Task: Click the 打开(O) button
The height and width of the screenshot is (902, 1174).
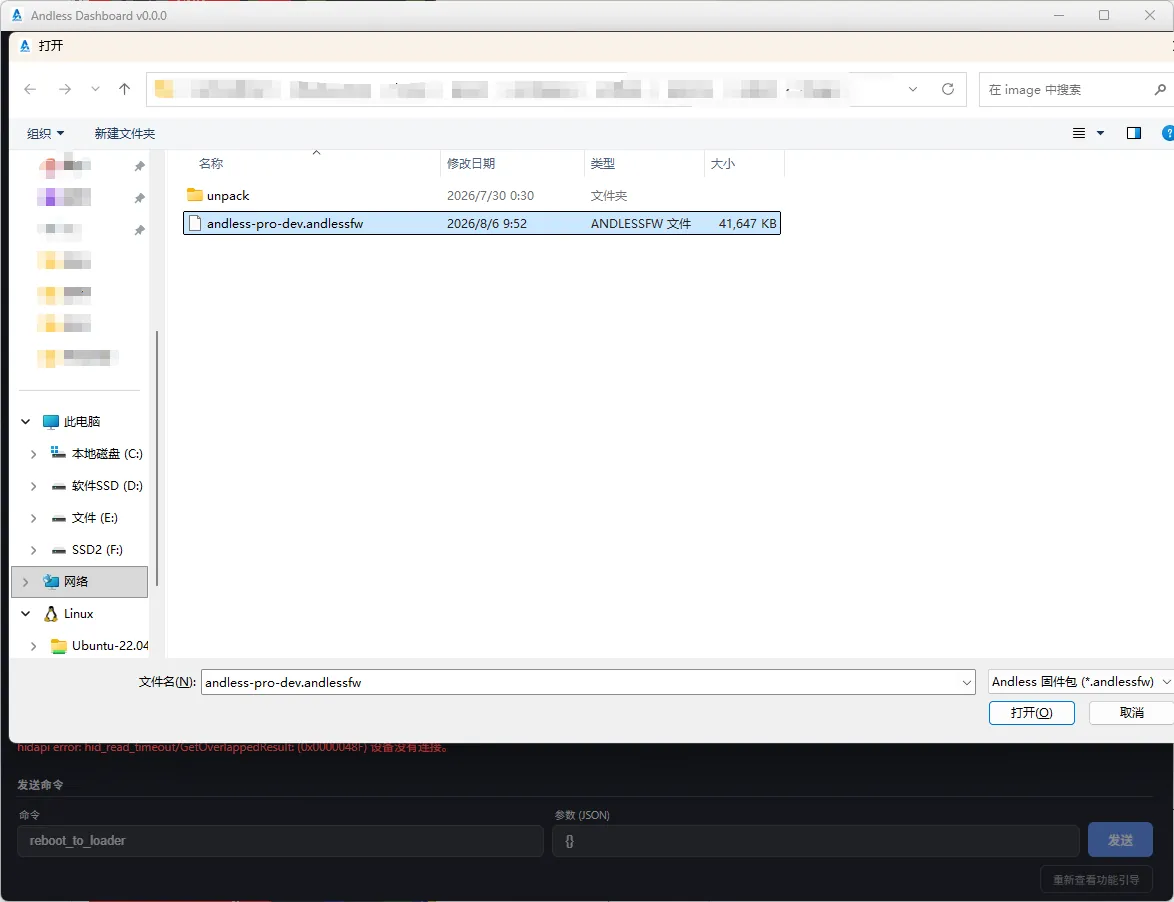Action: (1031, 713)
